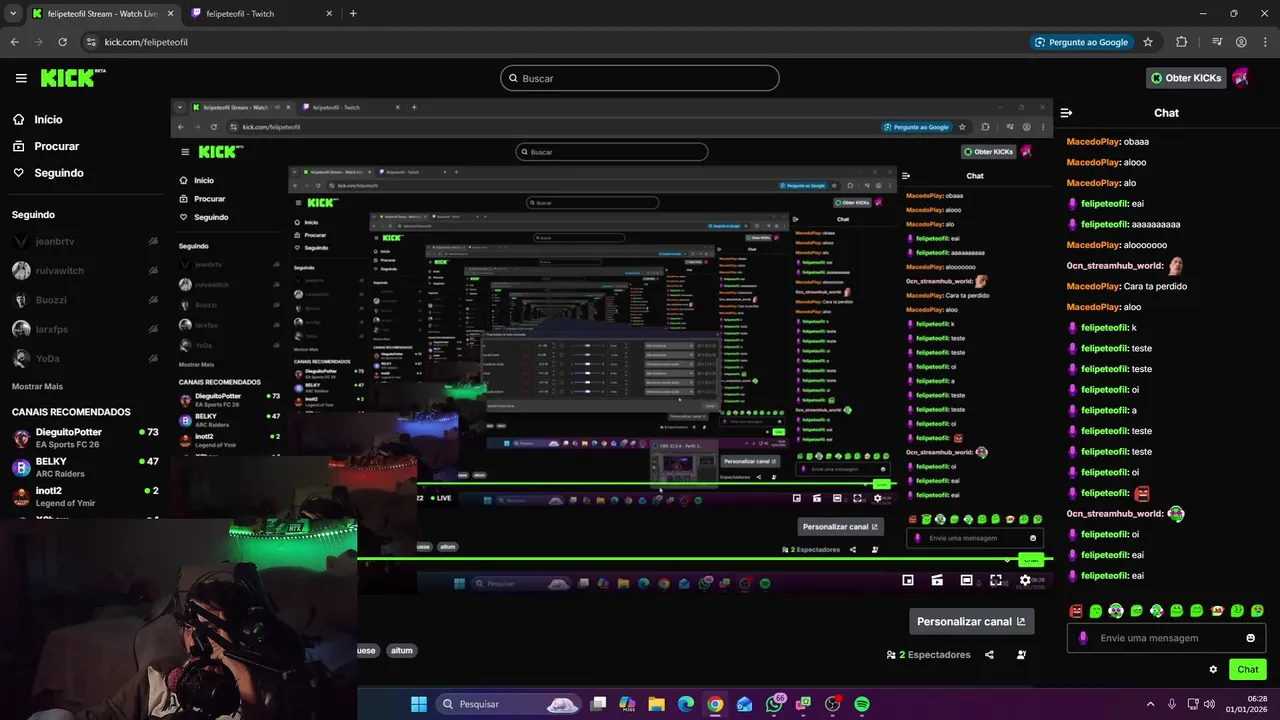Image resolution: width=1280 pixels, height=720 pixels.
Task: Open a new browser tab
Action: [x=353, y=14]
